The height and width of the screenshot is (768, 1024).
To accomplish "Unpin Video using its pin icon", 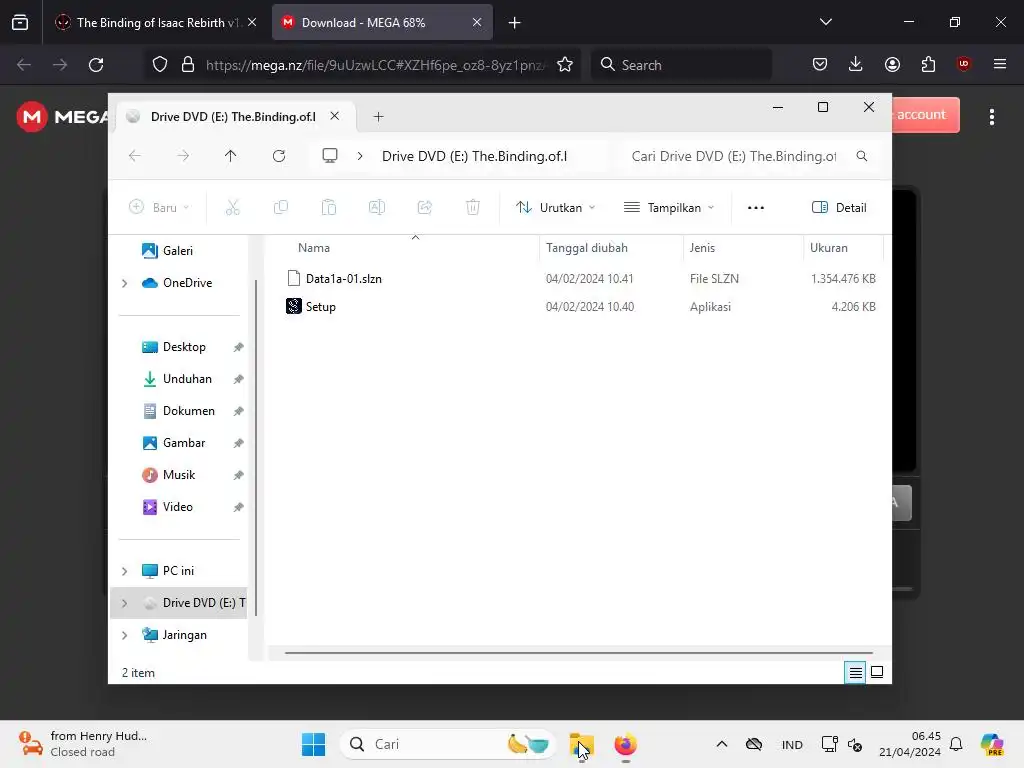I will point(238,507).
